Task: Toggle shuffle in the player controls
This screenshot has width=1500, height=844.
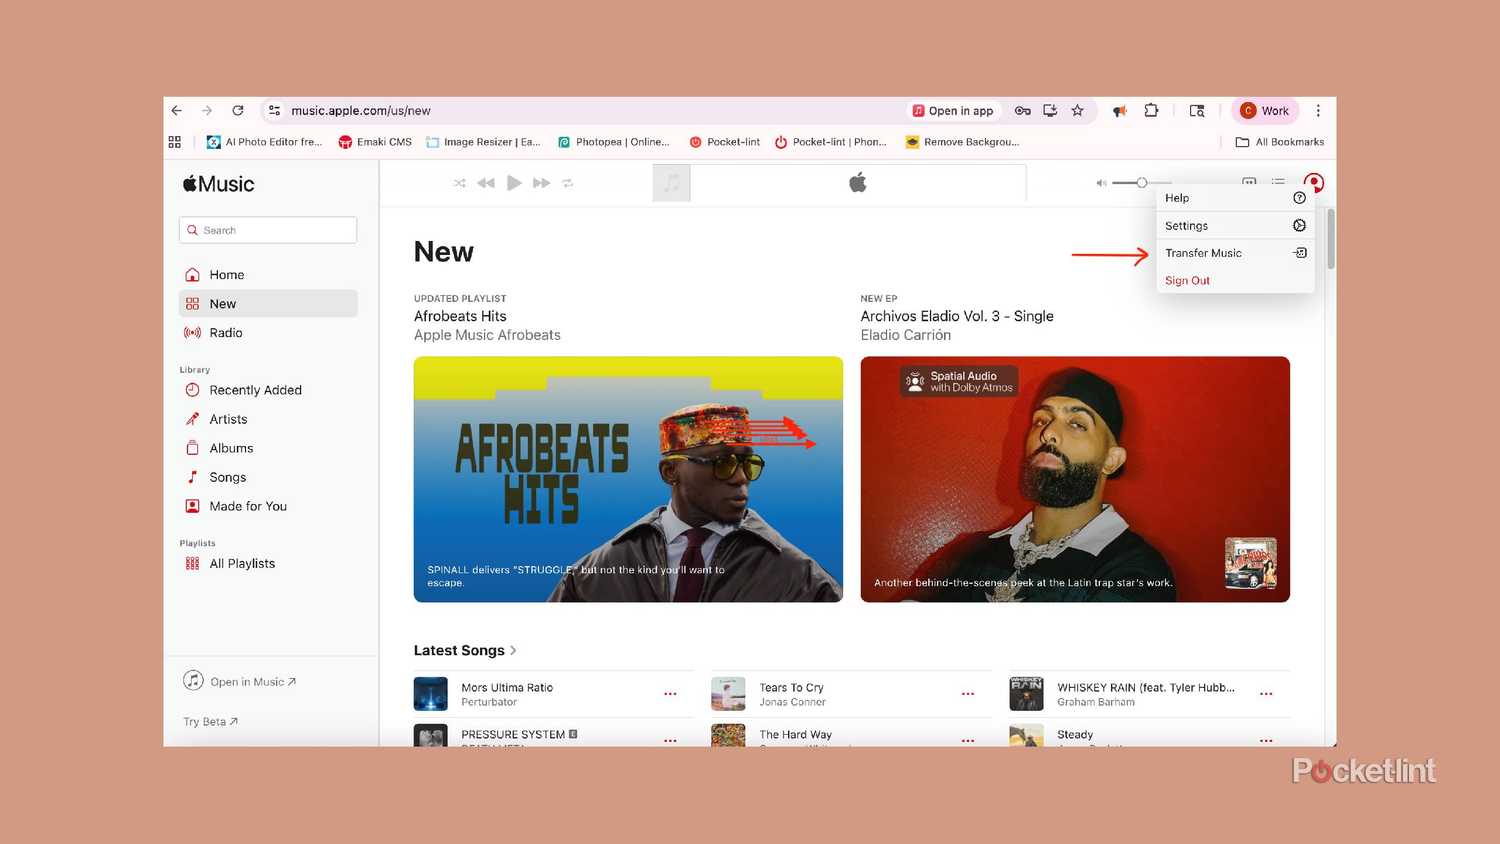Action: (459, 183)
